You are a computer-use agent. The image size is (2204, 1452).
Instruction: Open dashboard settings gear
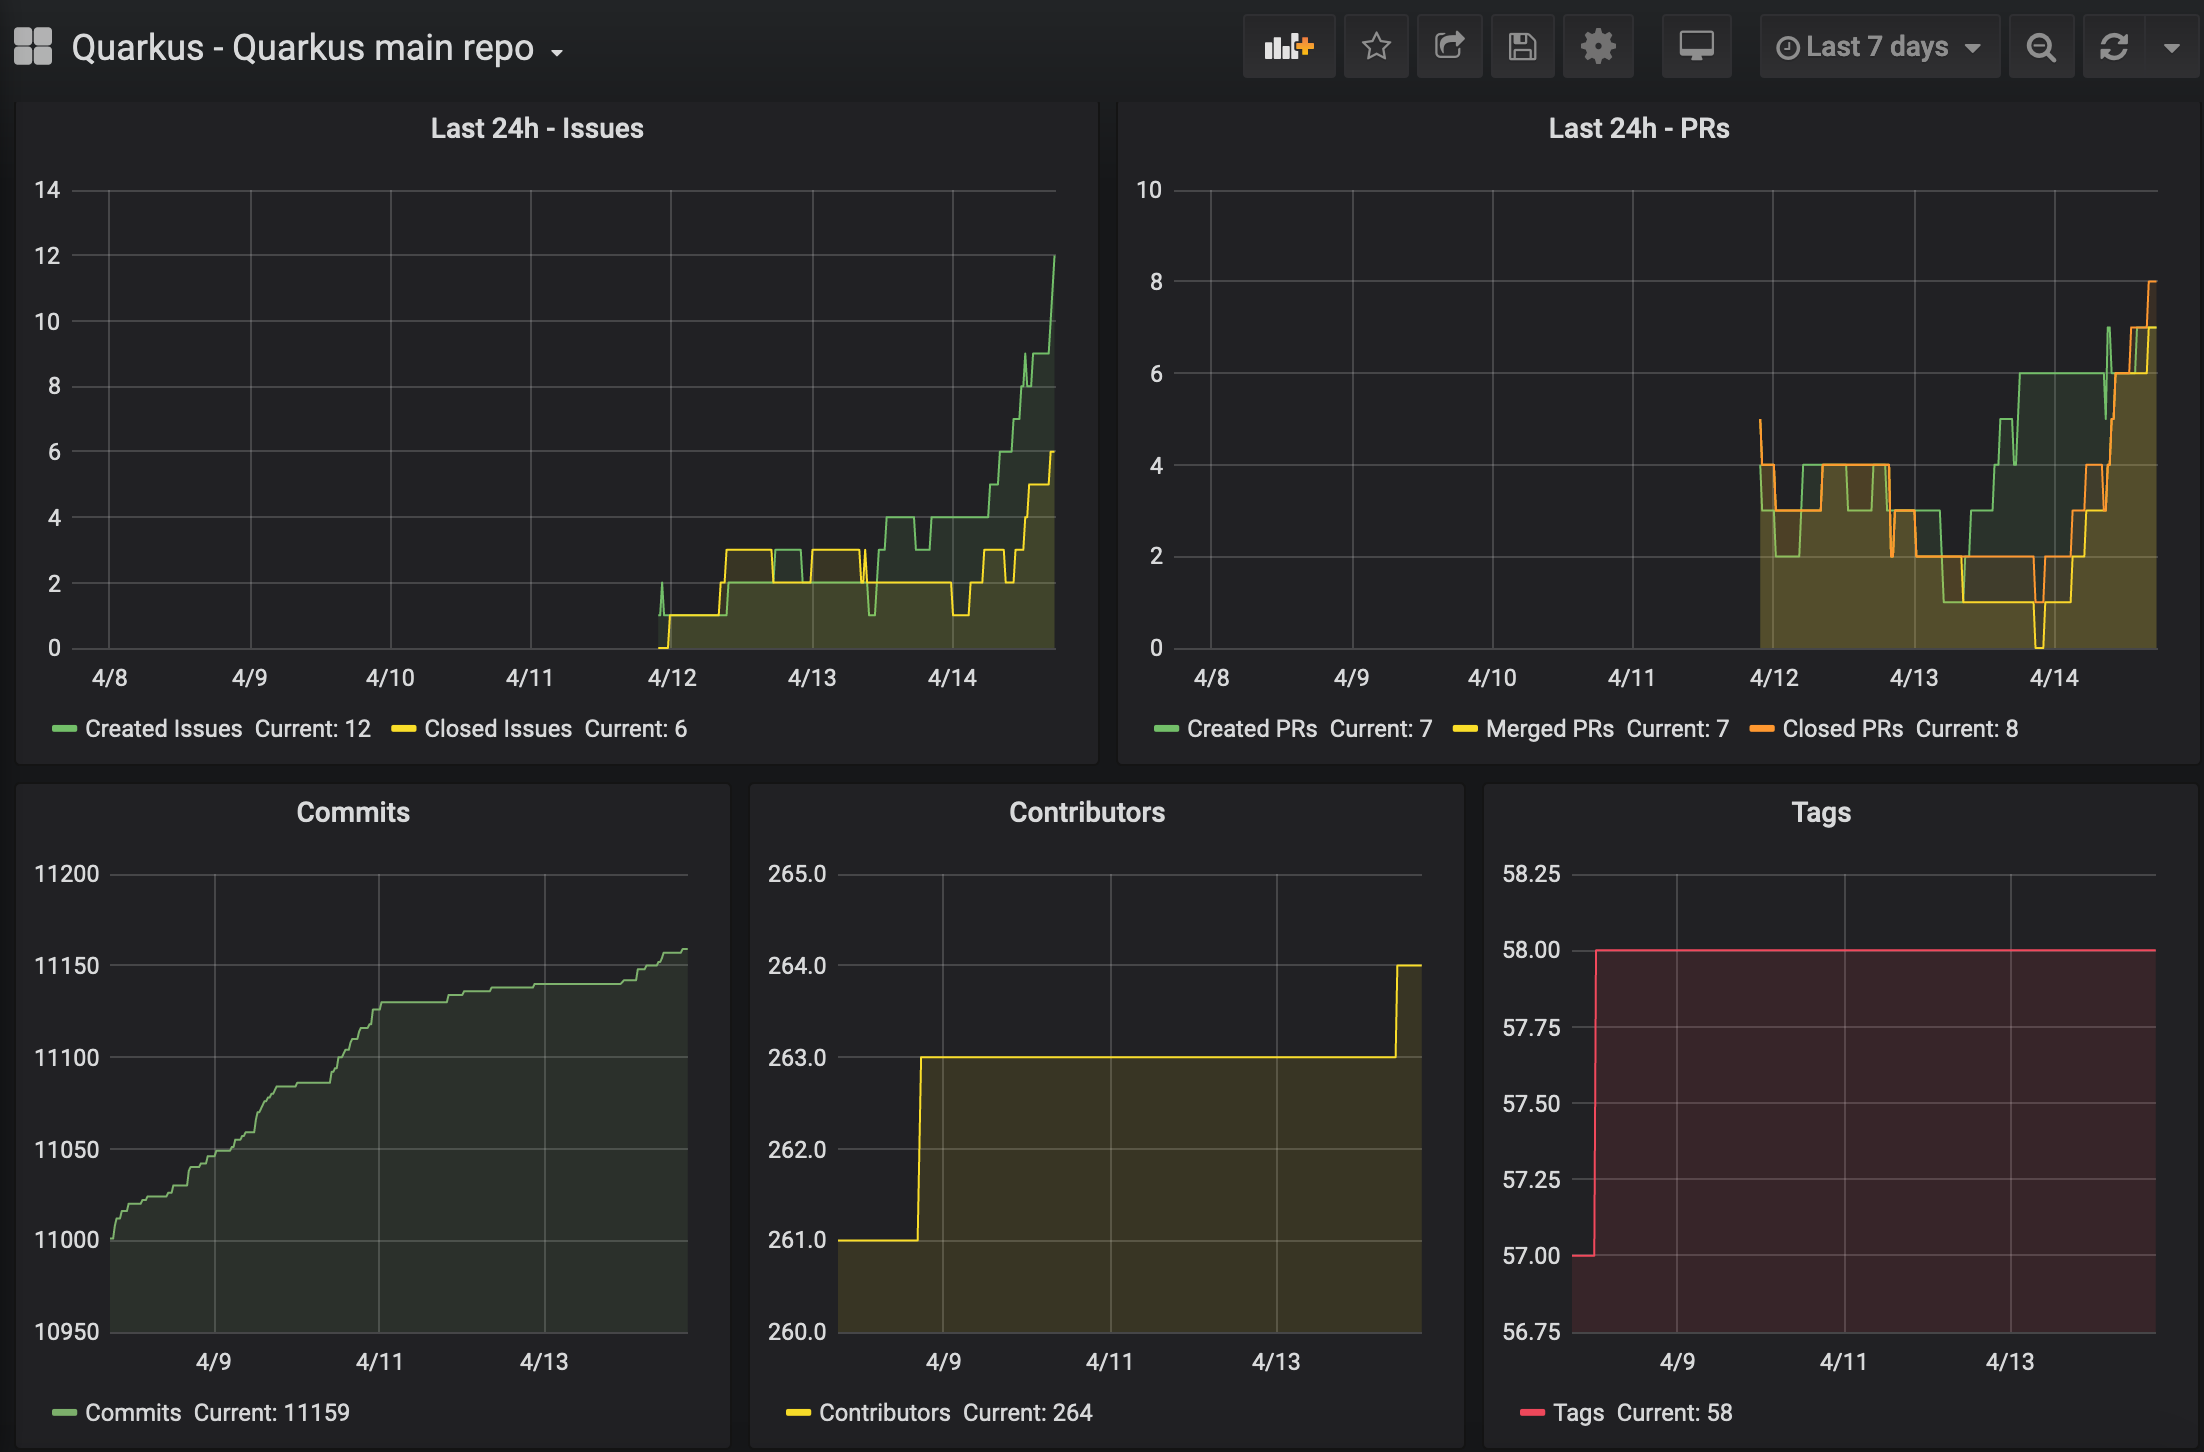1598,46
